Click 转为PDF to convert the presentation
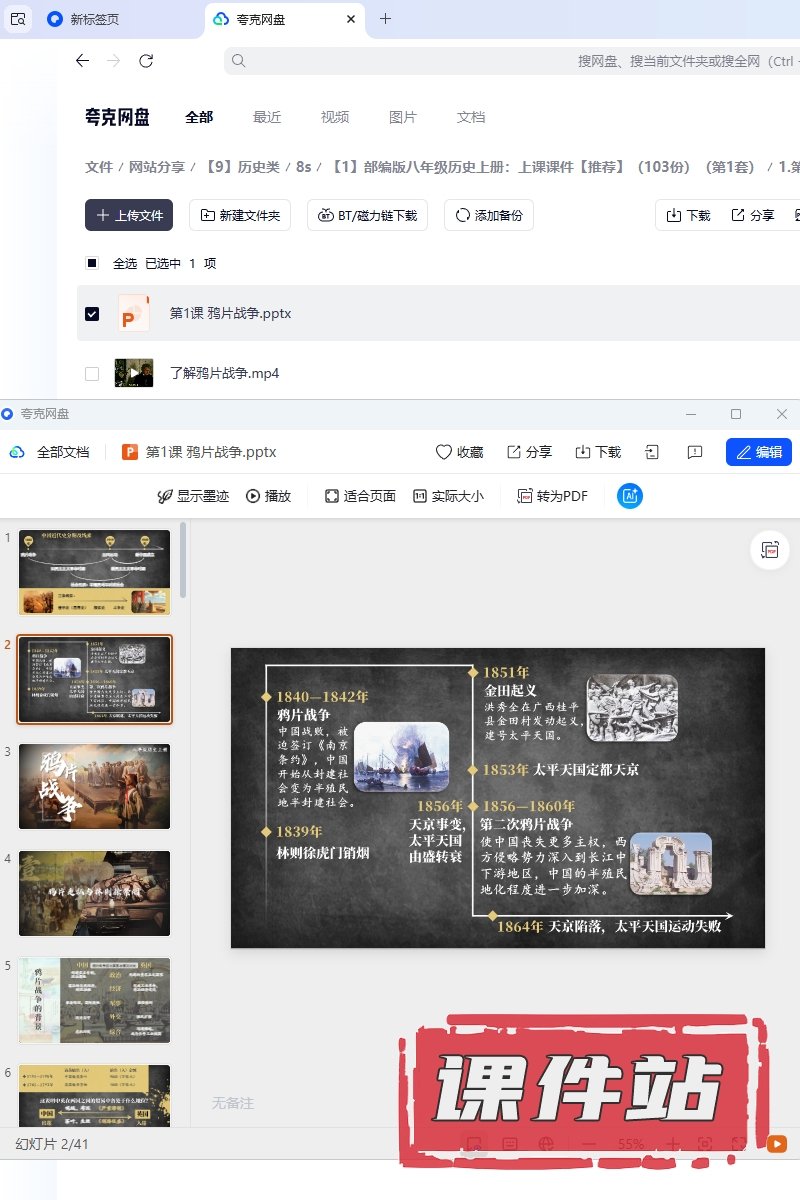800x1200 pixels. 552,496
